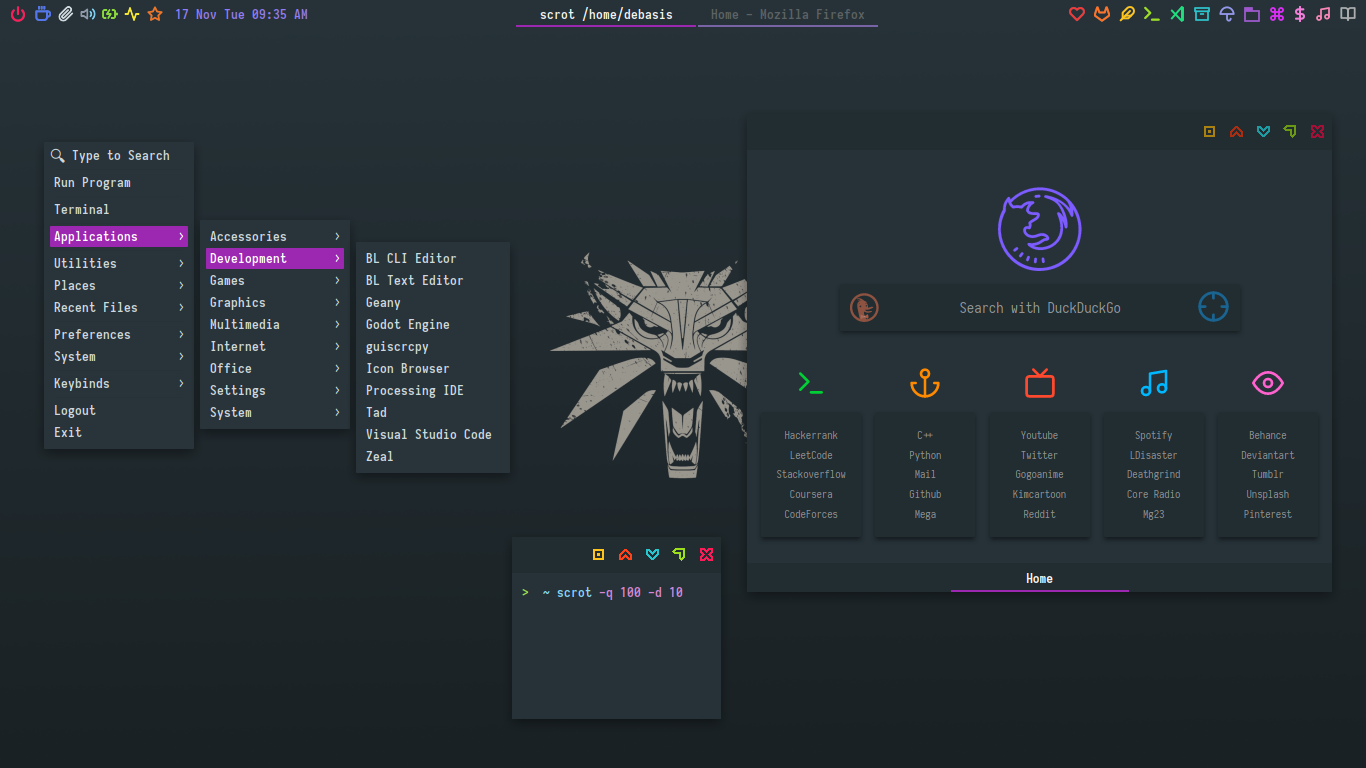Click the date and time in panel
Image resolution: width=1366 pixels, height=768 pixels.
[x=241, y=14]
